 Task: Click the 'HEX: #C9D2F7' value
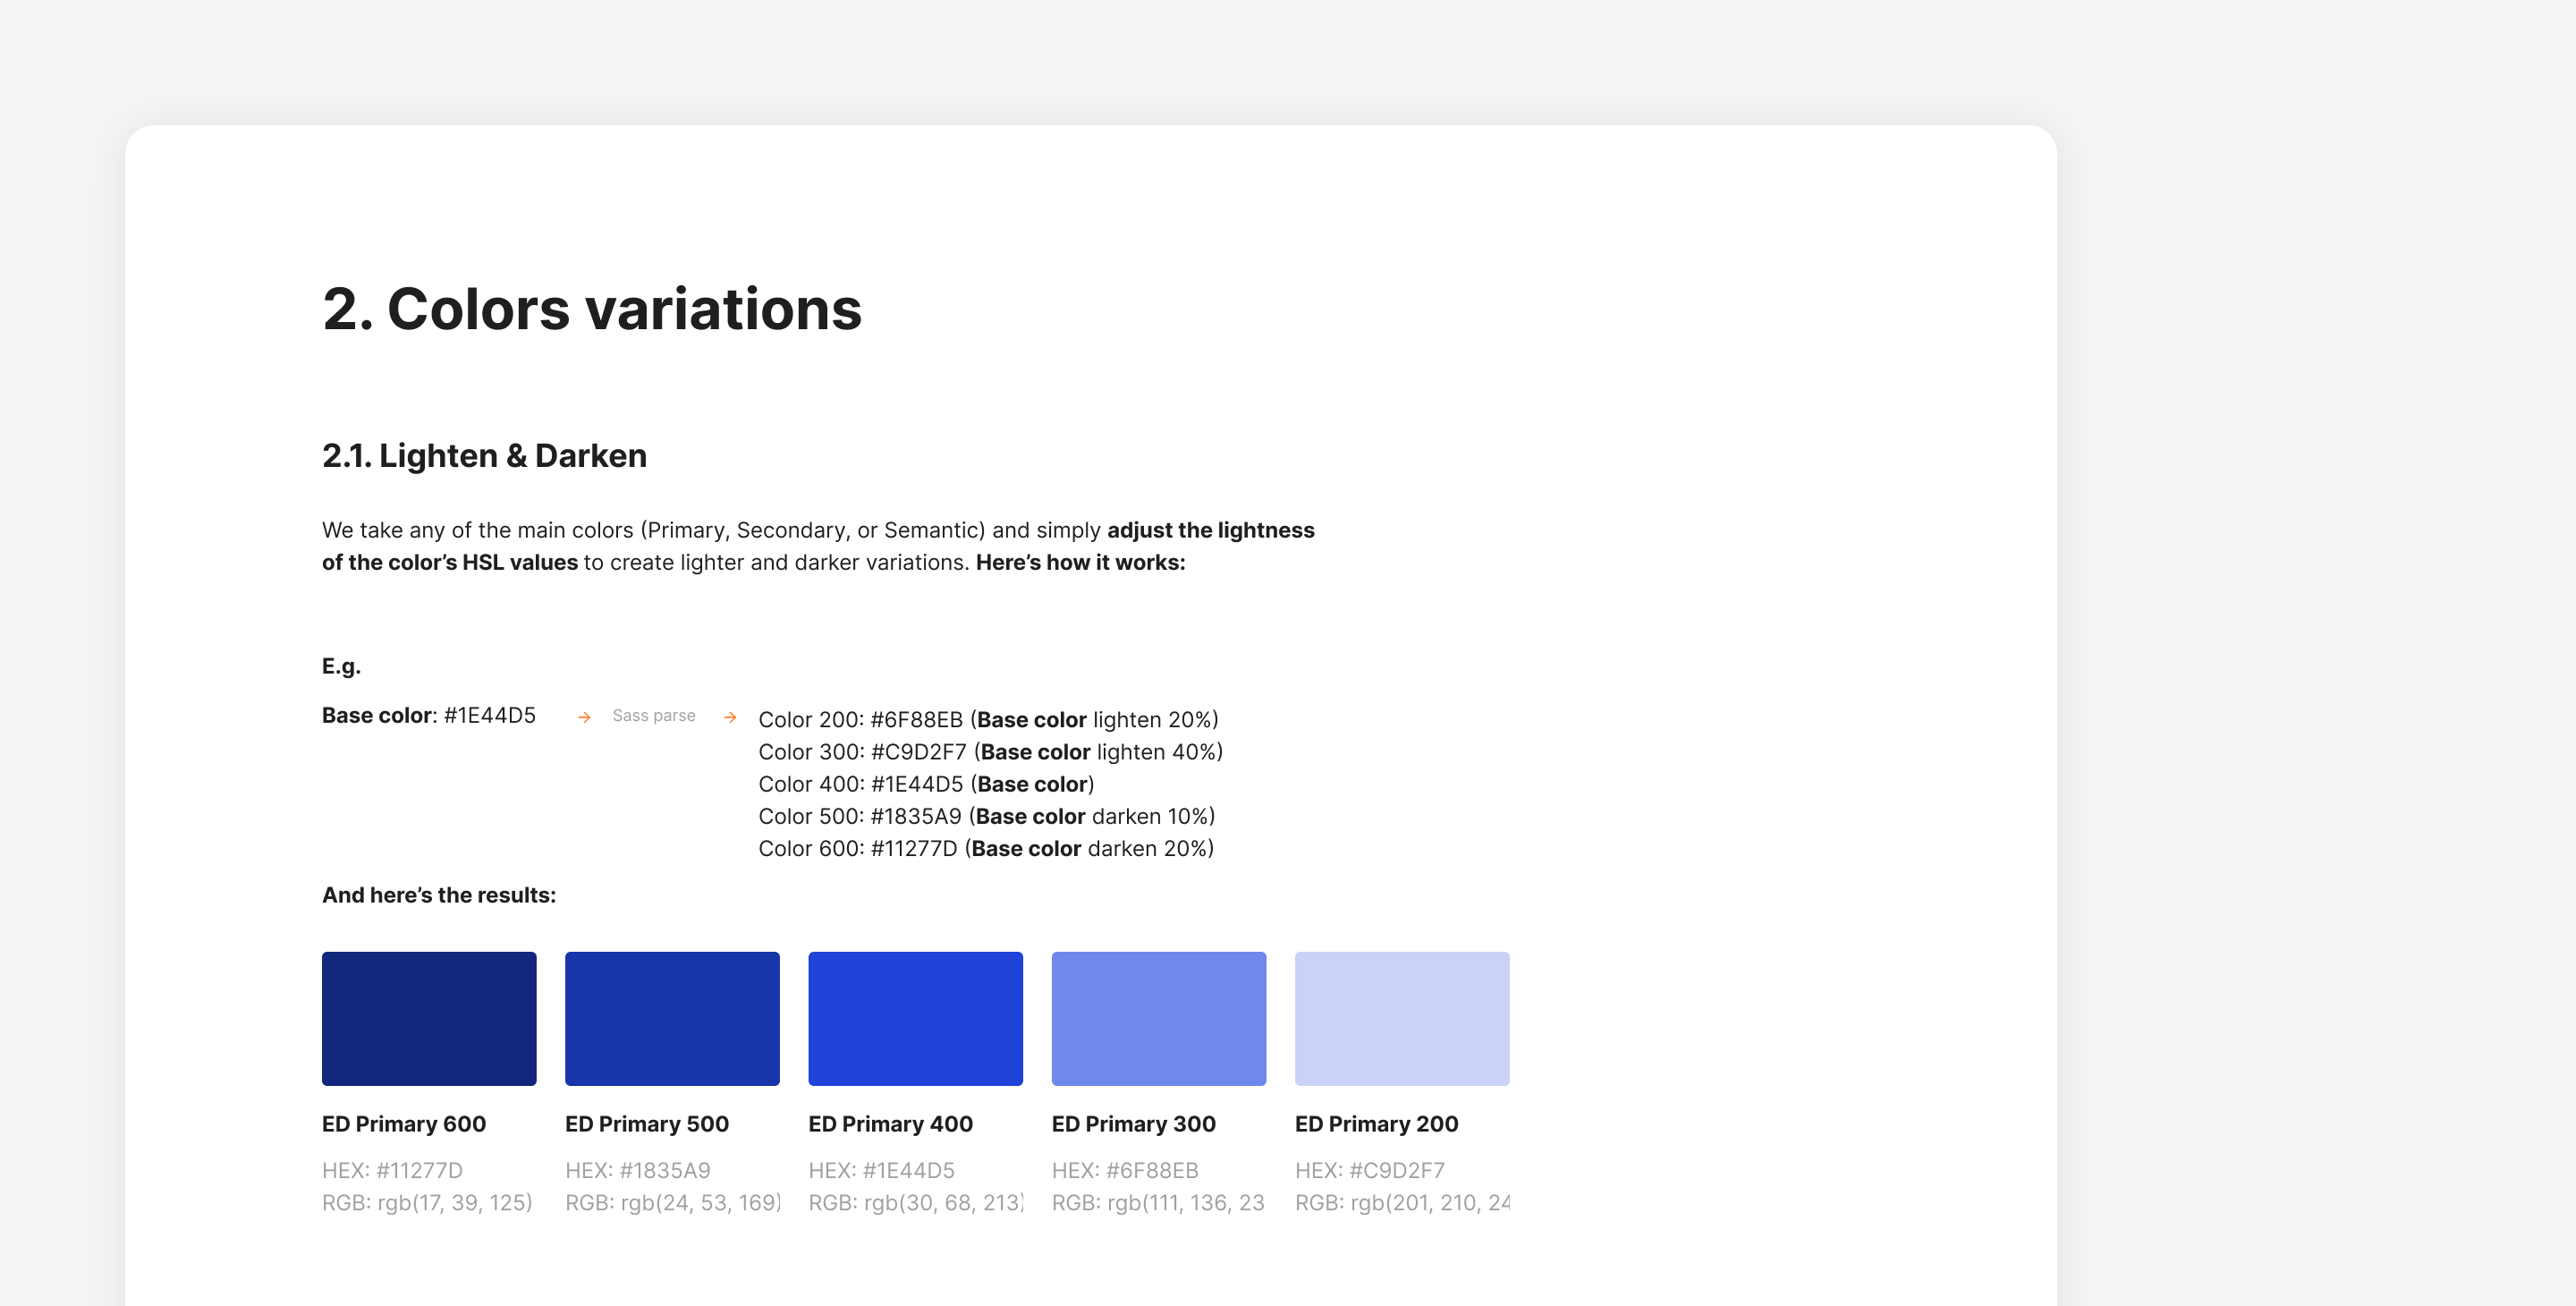1370,1170
